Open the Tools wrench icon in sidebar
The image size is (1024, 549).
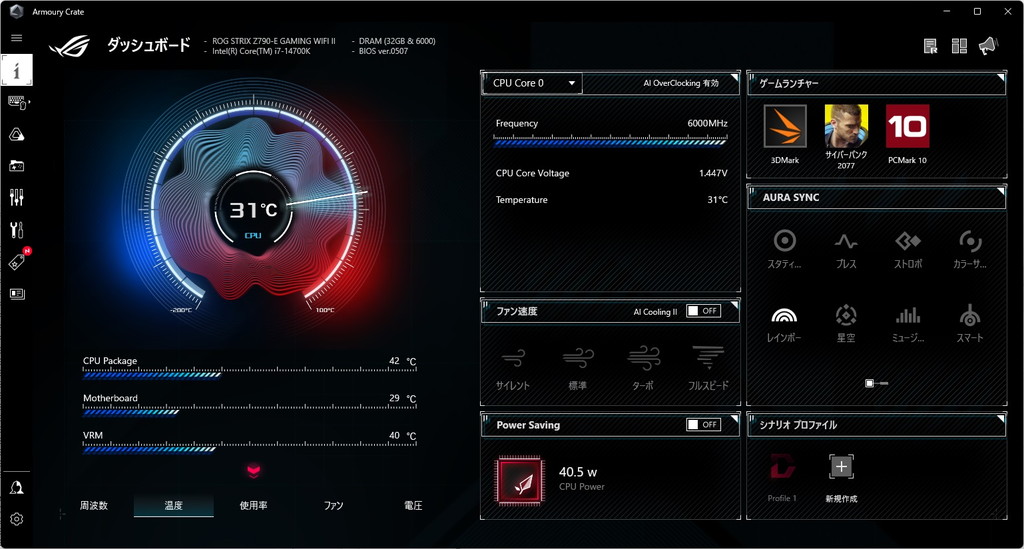click(x=17, y=230)
